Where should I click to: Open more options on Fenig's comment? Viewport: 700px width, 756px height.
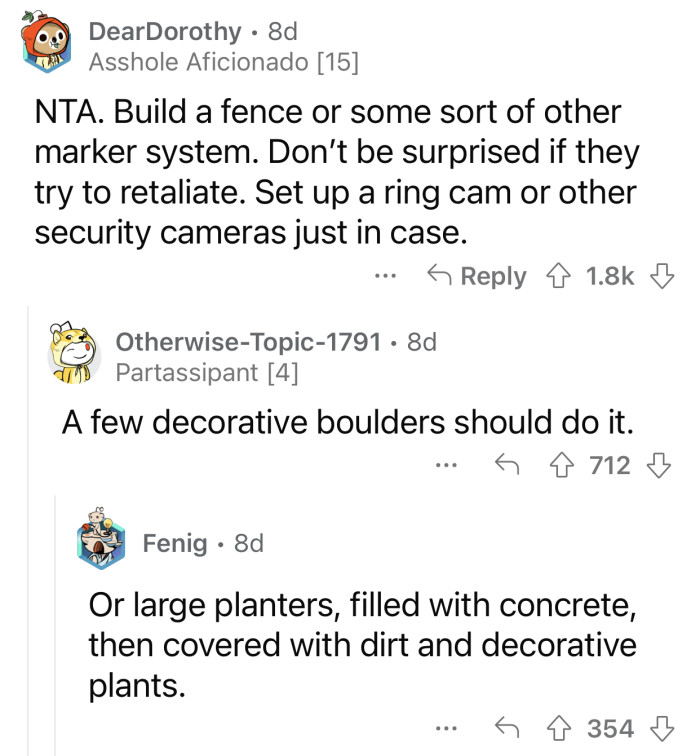[x=446, y=726]
